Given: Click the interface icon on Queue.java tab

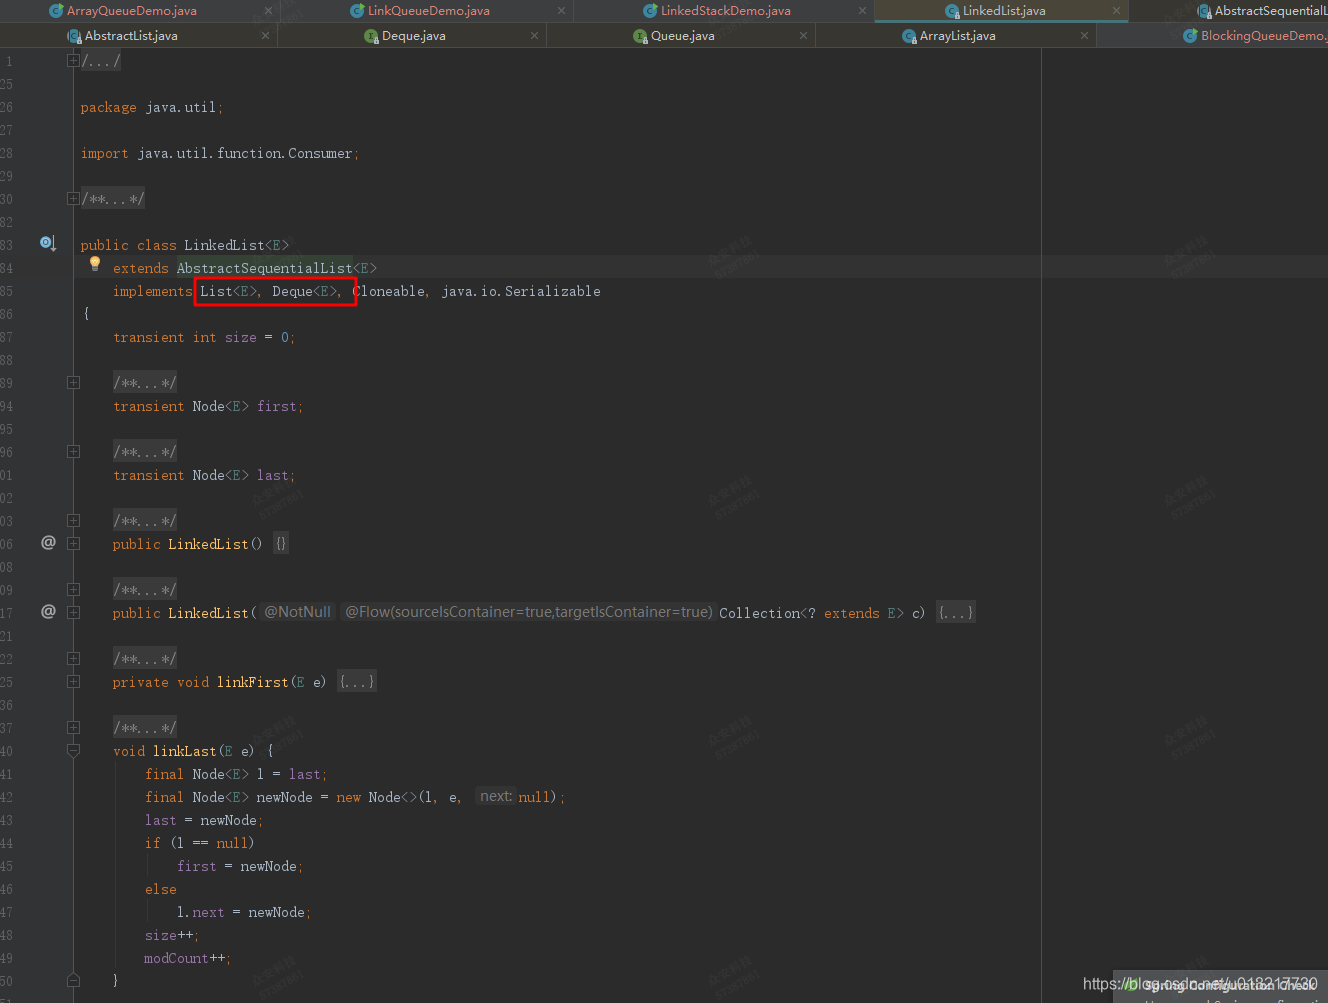Looking at the screenshot, I should pyautogui.click(x=640, y=36).
